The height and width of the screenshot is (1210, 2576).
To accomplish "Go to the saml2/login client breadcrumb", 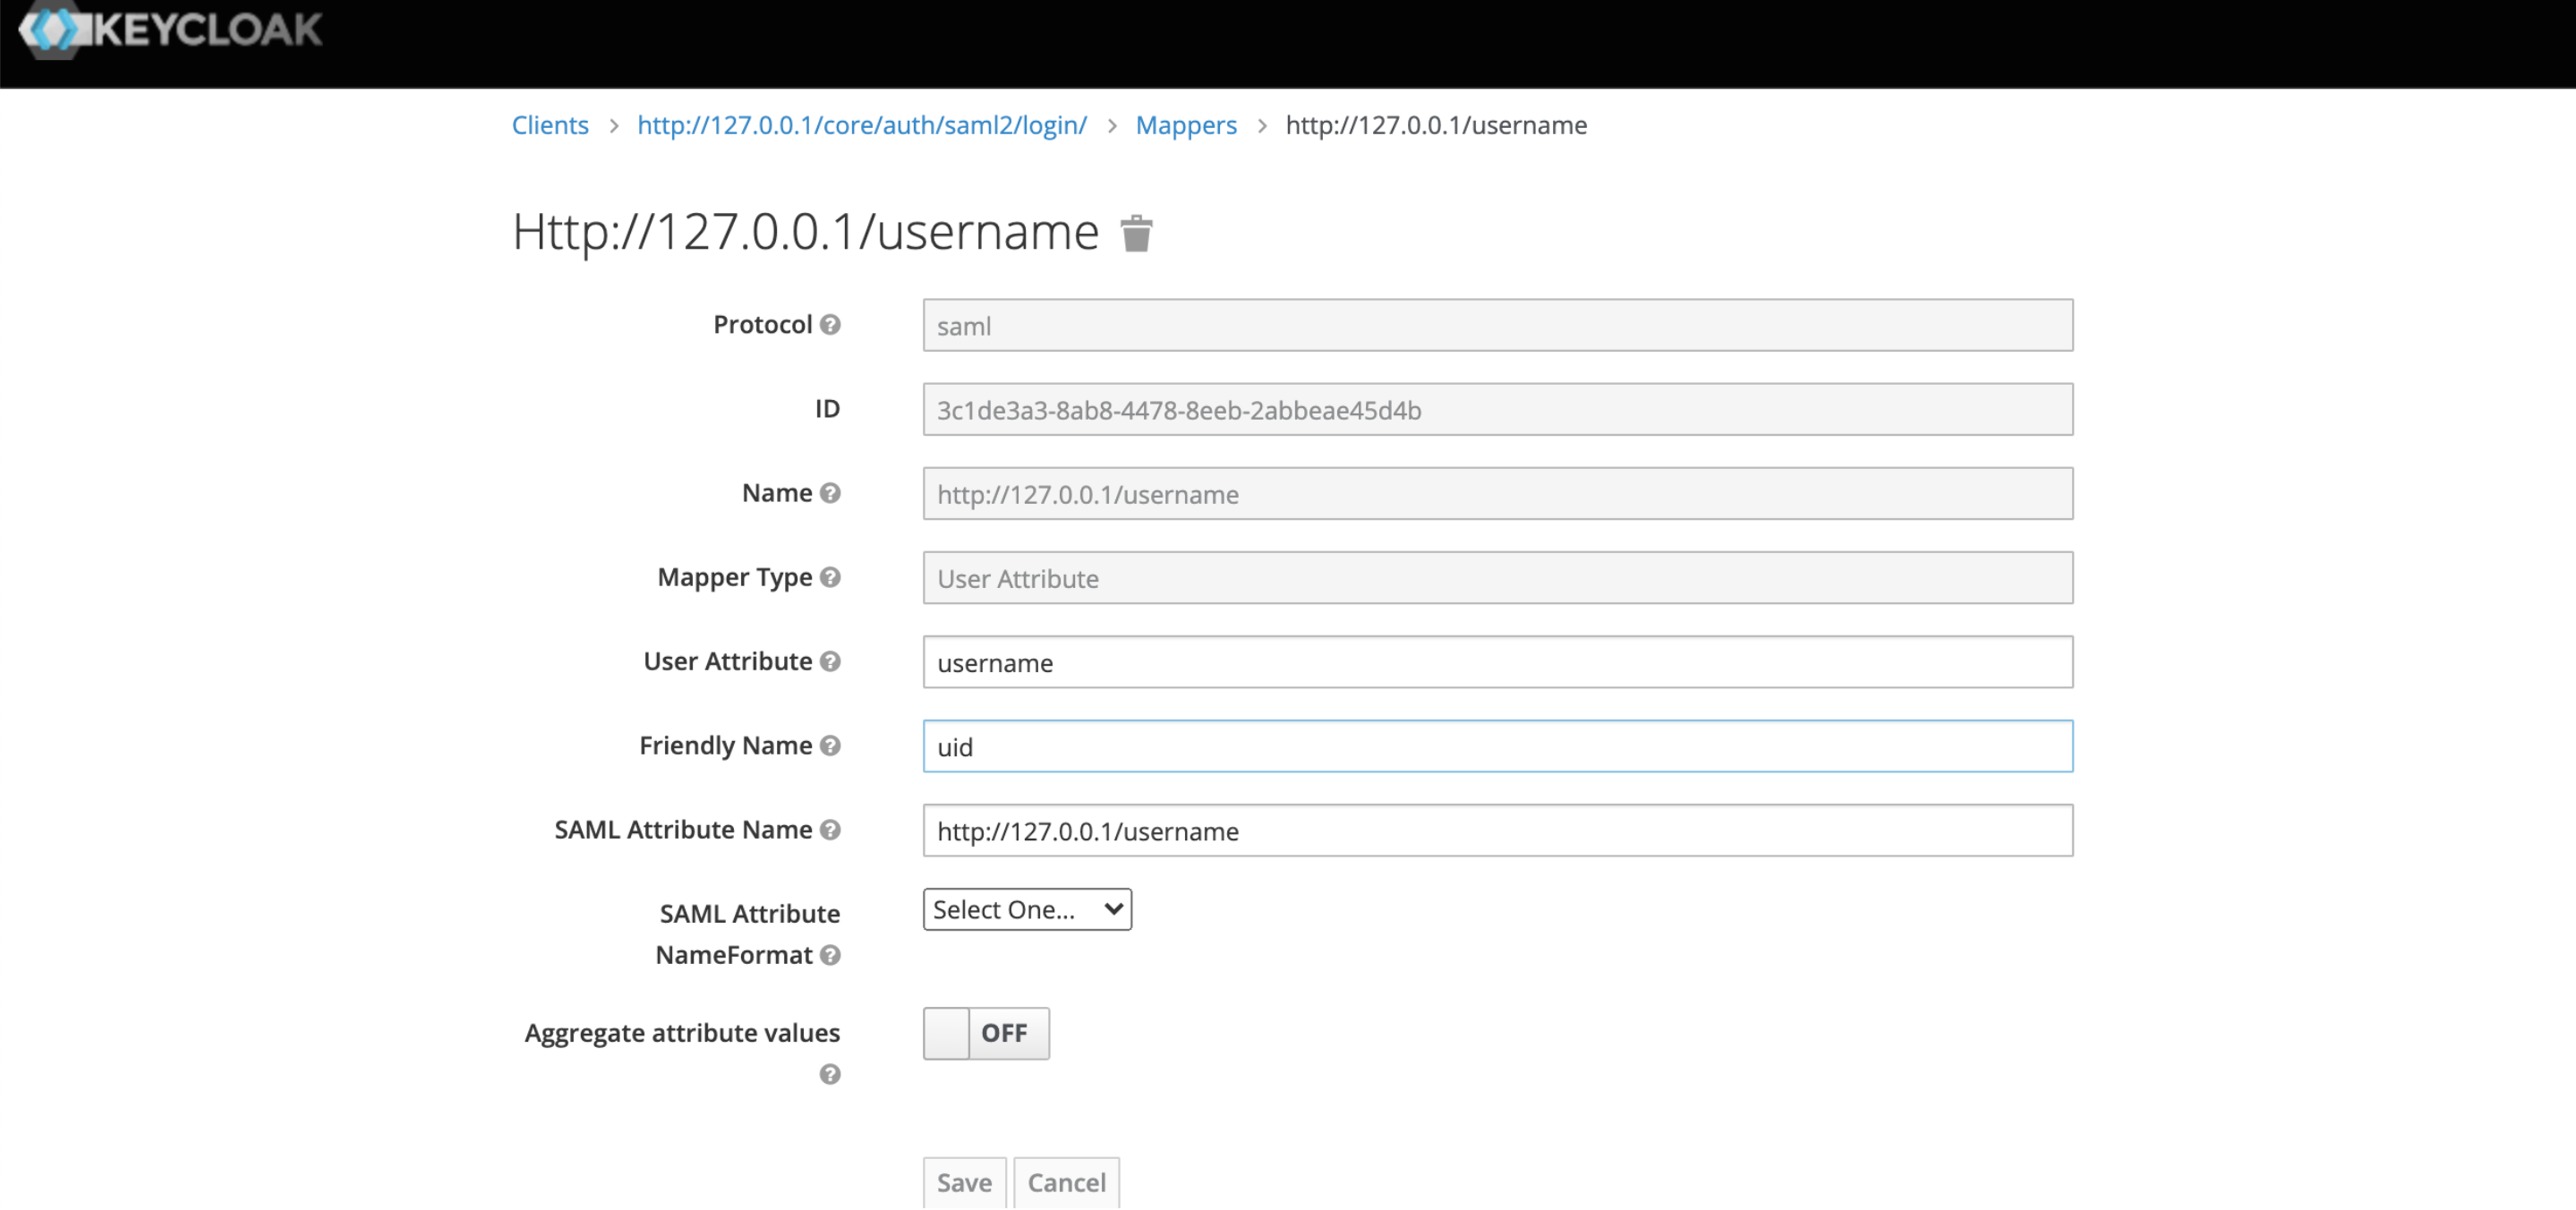I will pyautogui.click(x=862, y=125).
